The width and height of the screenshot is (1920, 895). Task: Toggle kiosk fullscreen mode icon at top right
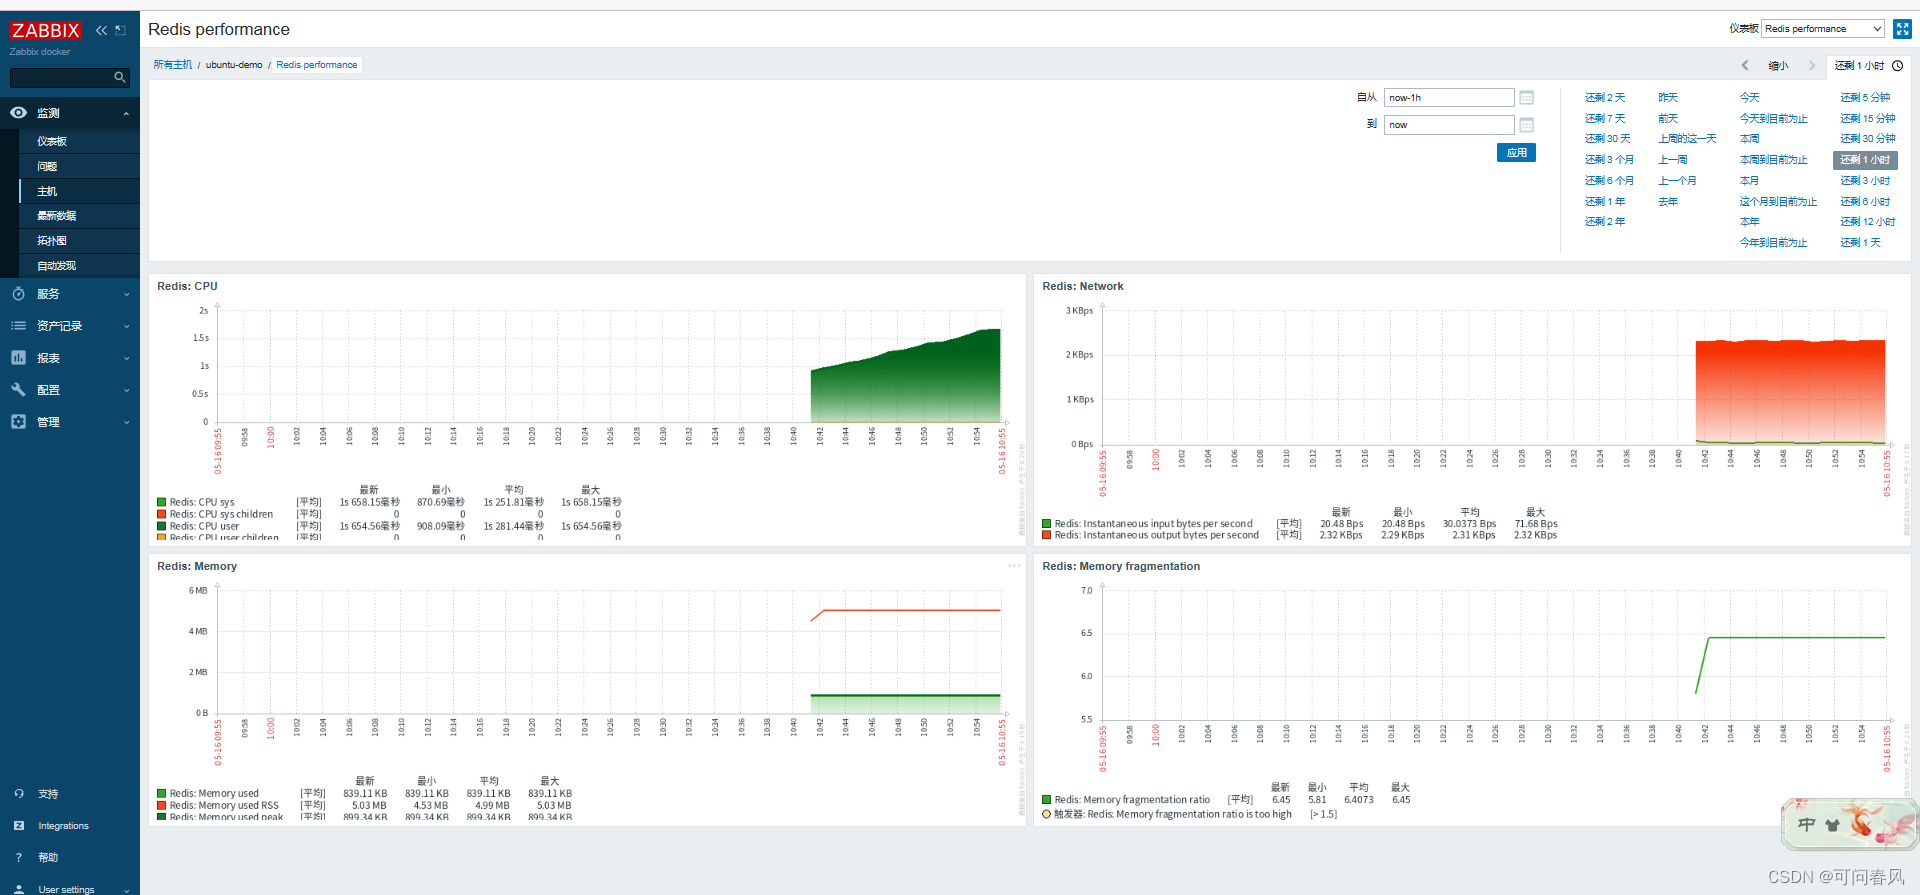[x=1902, y=29]
